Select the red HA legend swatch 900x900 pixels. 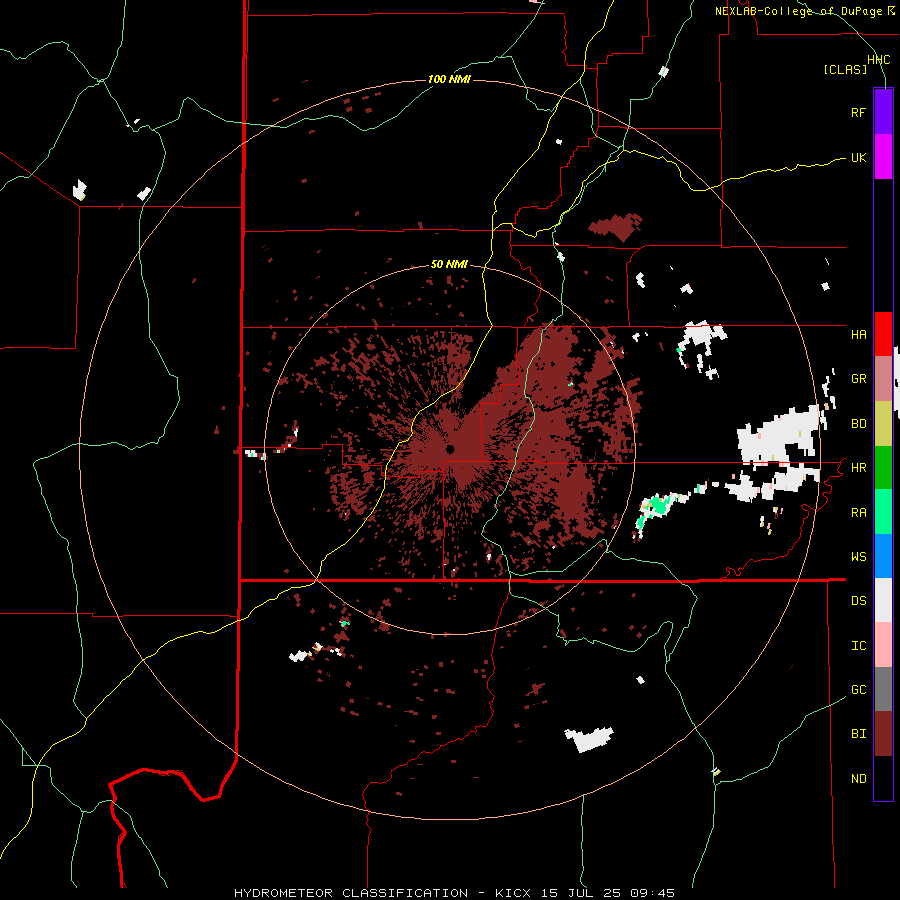(883, 334)
